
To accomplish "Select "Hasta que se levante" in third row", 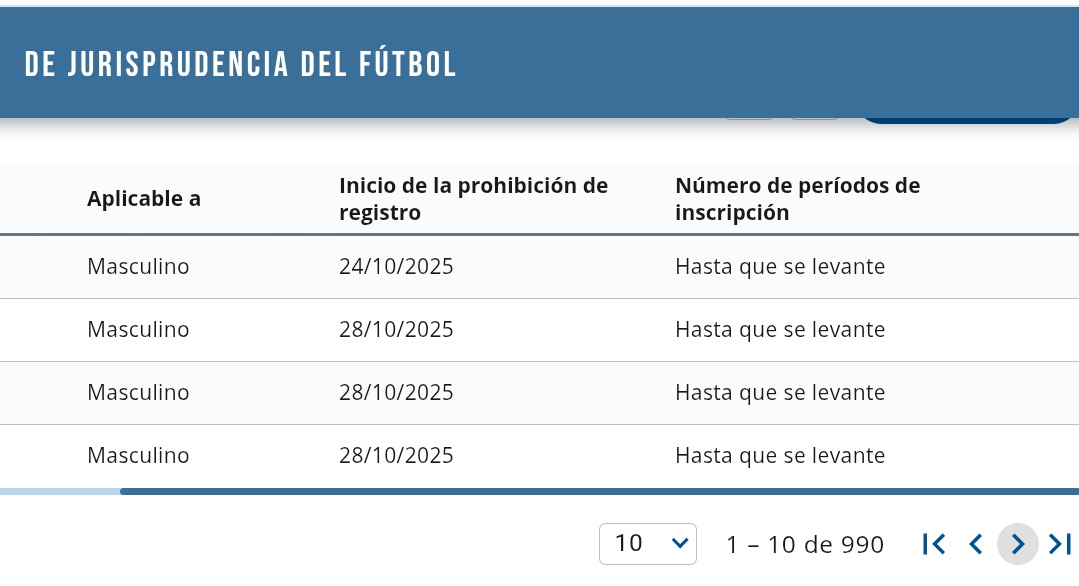I will pyautogui.click(x=780, y=393).
